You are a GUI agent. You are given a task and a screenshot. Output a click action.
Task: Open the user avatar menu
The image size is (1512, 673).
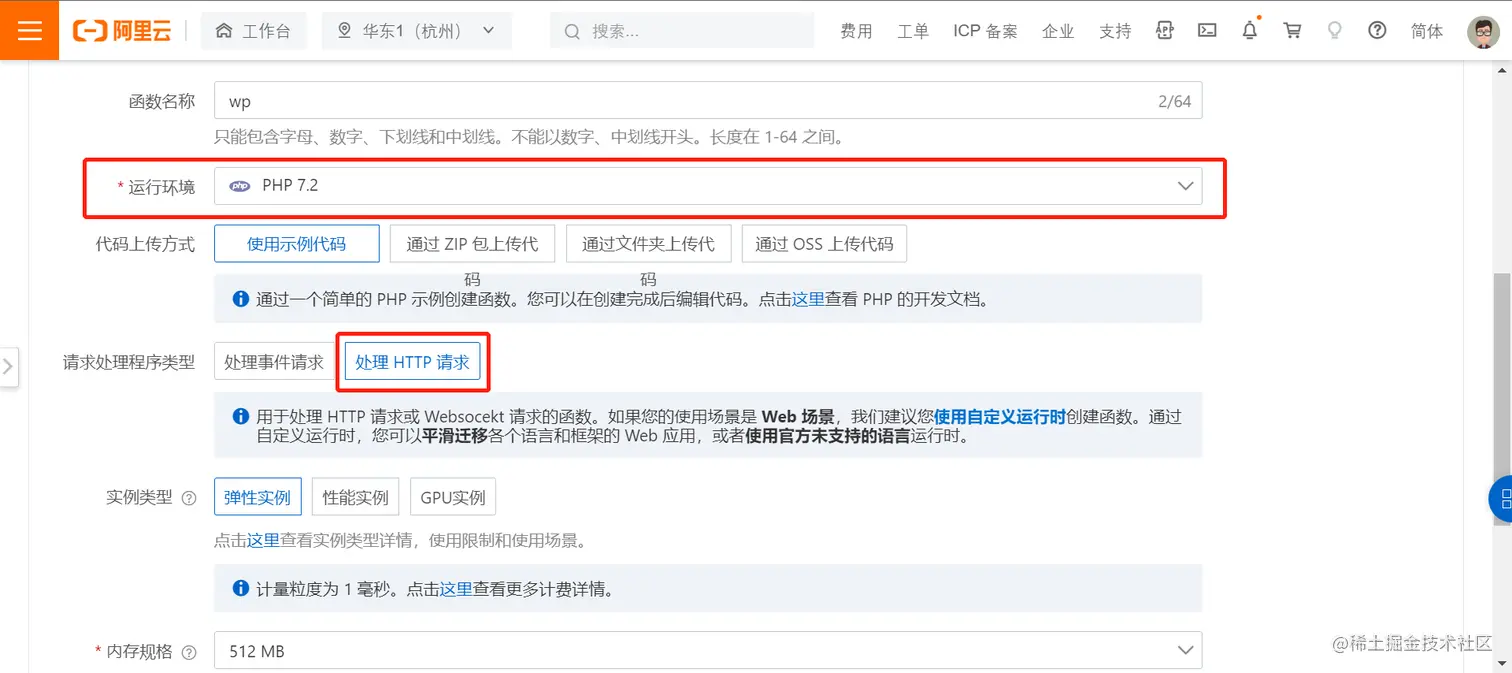(x=1483, y=31)
